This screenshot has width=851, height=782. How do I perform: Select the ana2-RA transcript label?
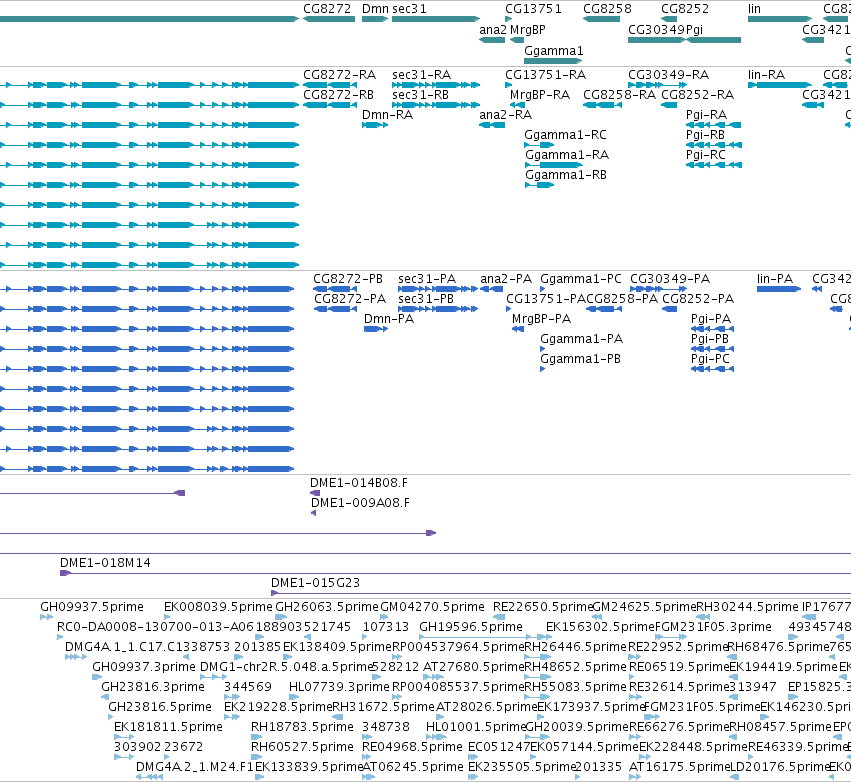coord(505,115)
